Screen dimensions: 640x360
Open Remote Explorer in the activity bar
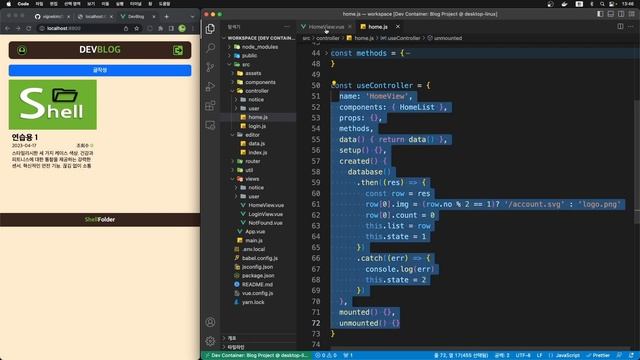coord(210,125)
